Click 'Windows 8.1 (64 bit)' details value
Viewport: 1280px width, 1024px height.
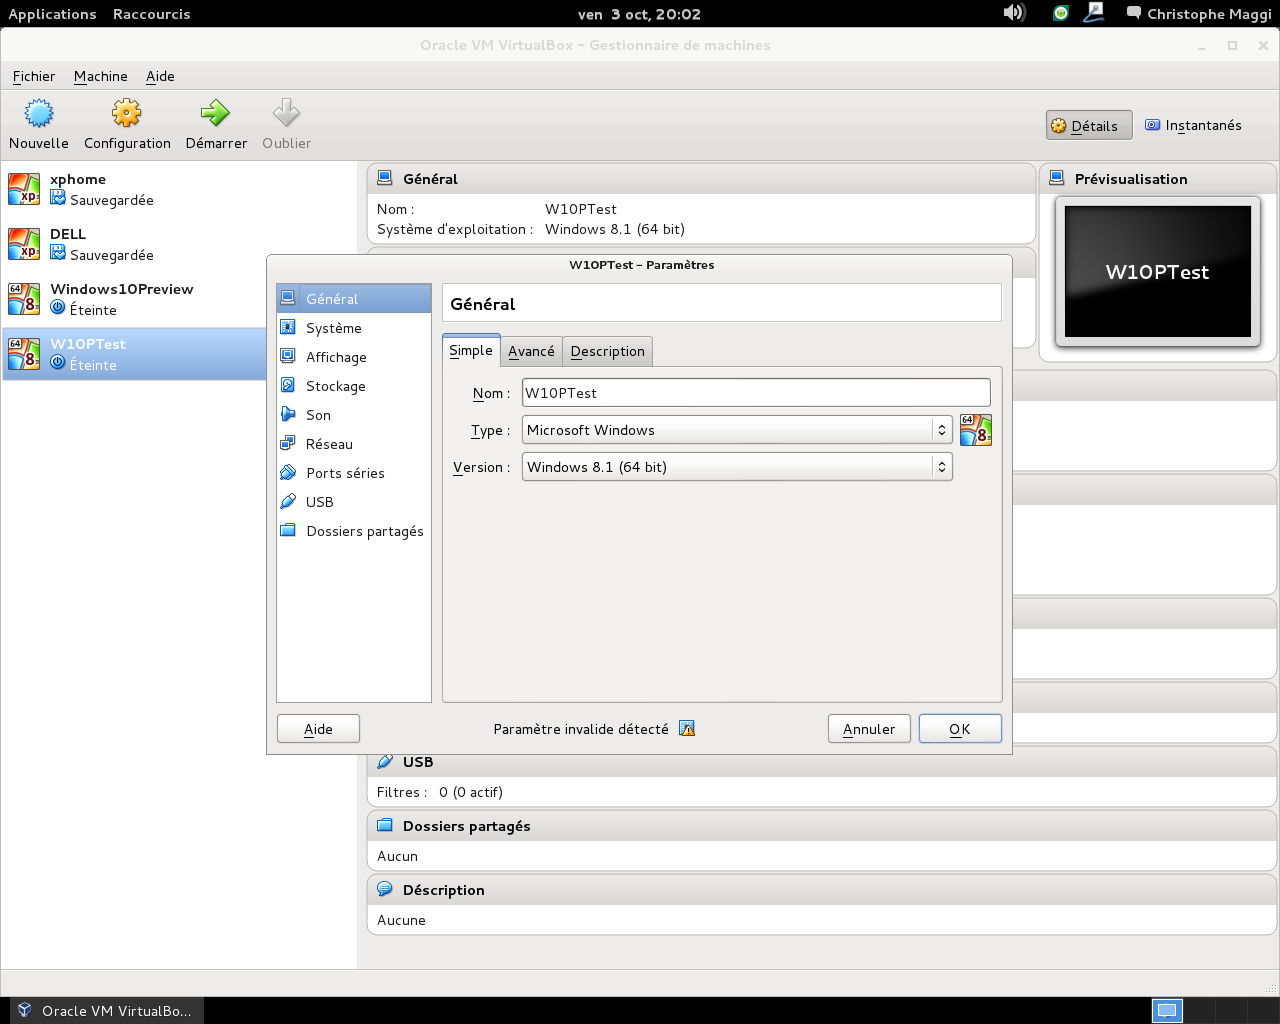pos(615,229)
